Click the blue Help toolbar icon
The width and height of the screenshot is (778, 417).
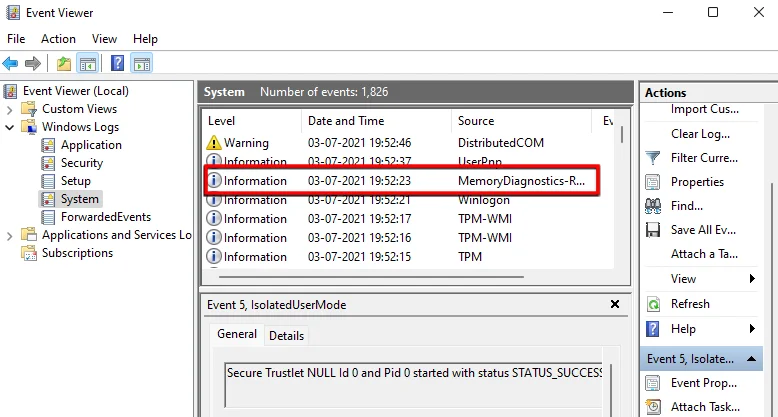117,64
